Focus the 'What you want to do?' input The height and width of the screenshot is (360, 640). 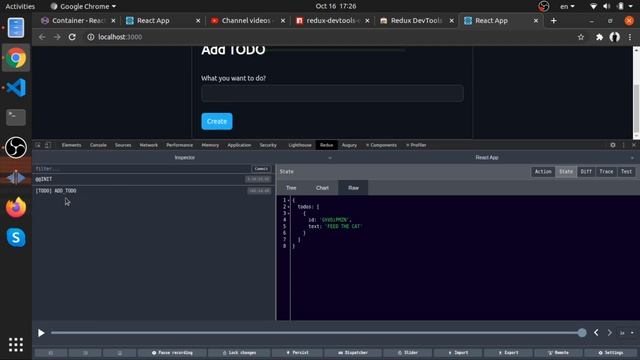coord(332,93)
